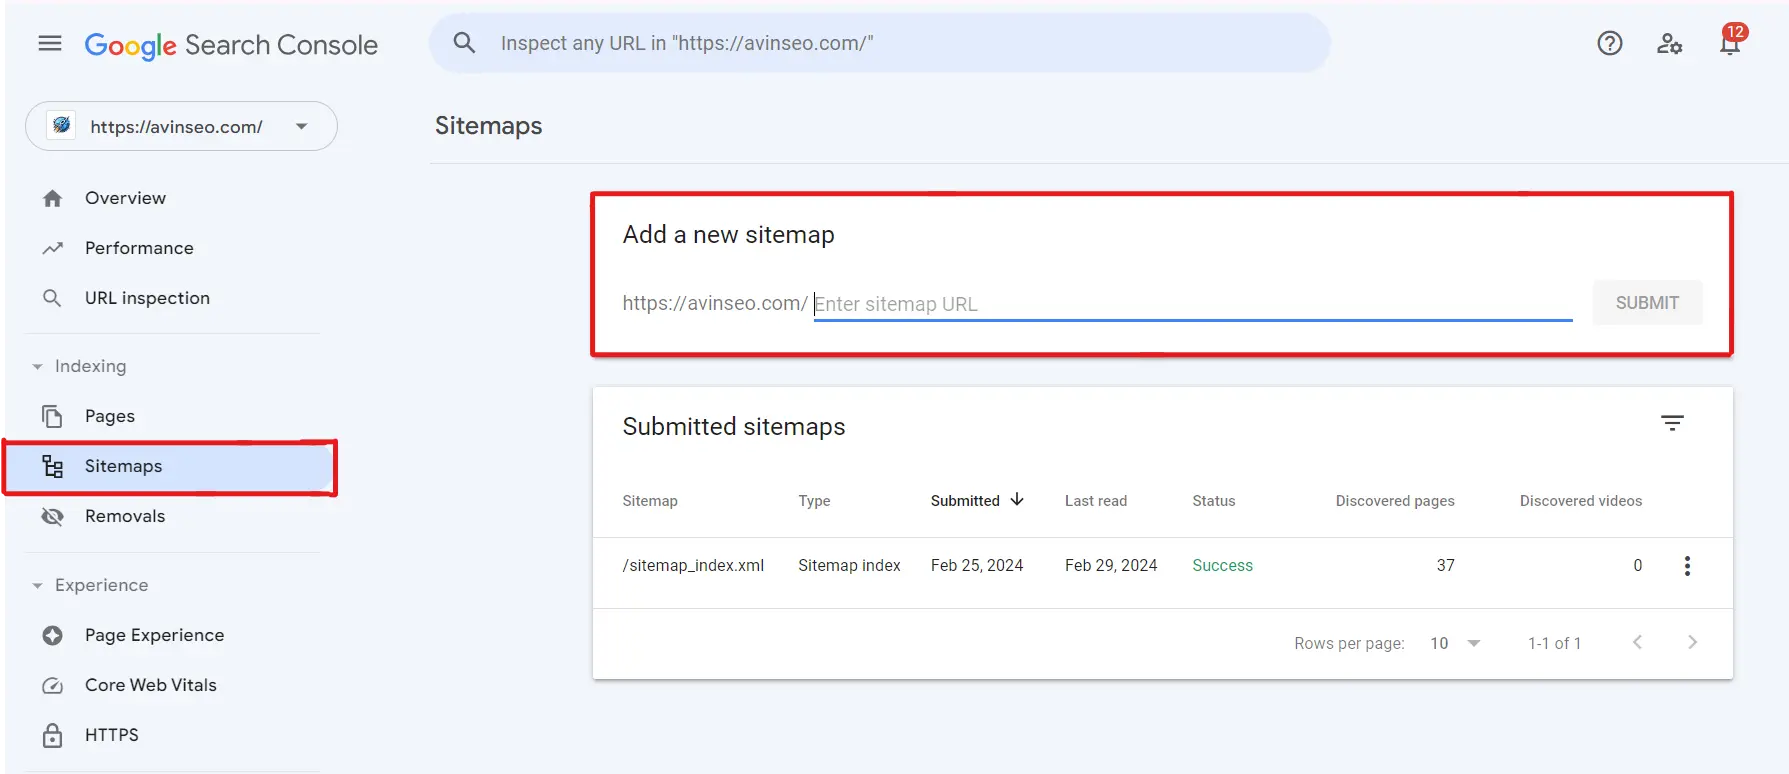This screenshot has height=774, width=1789.
Task: Click the Last read column header
Action: click(x=1096, y=500)
